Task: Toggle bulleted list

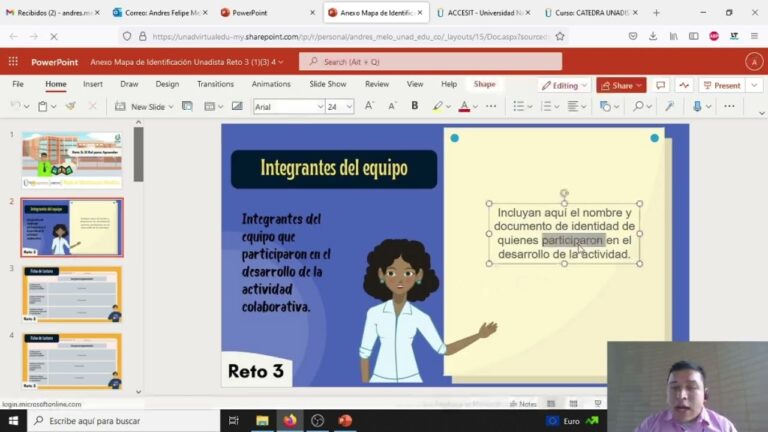Action: click(x=519, y=106)
